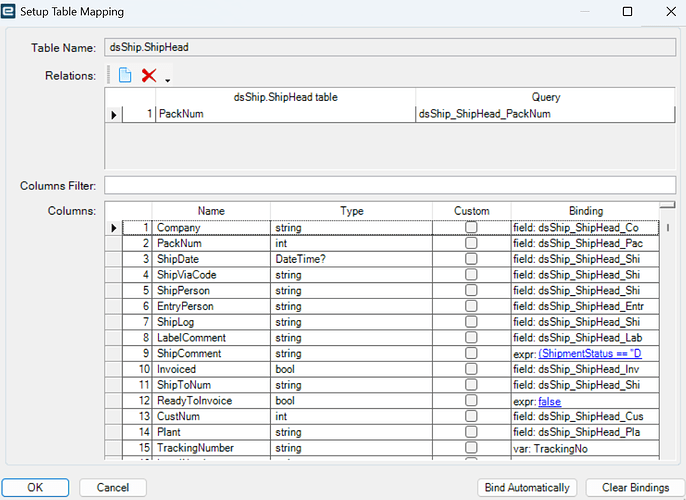Select the EntryPerson name cell

click(x=211, y=306)
